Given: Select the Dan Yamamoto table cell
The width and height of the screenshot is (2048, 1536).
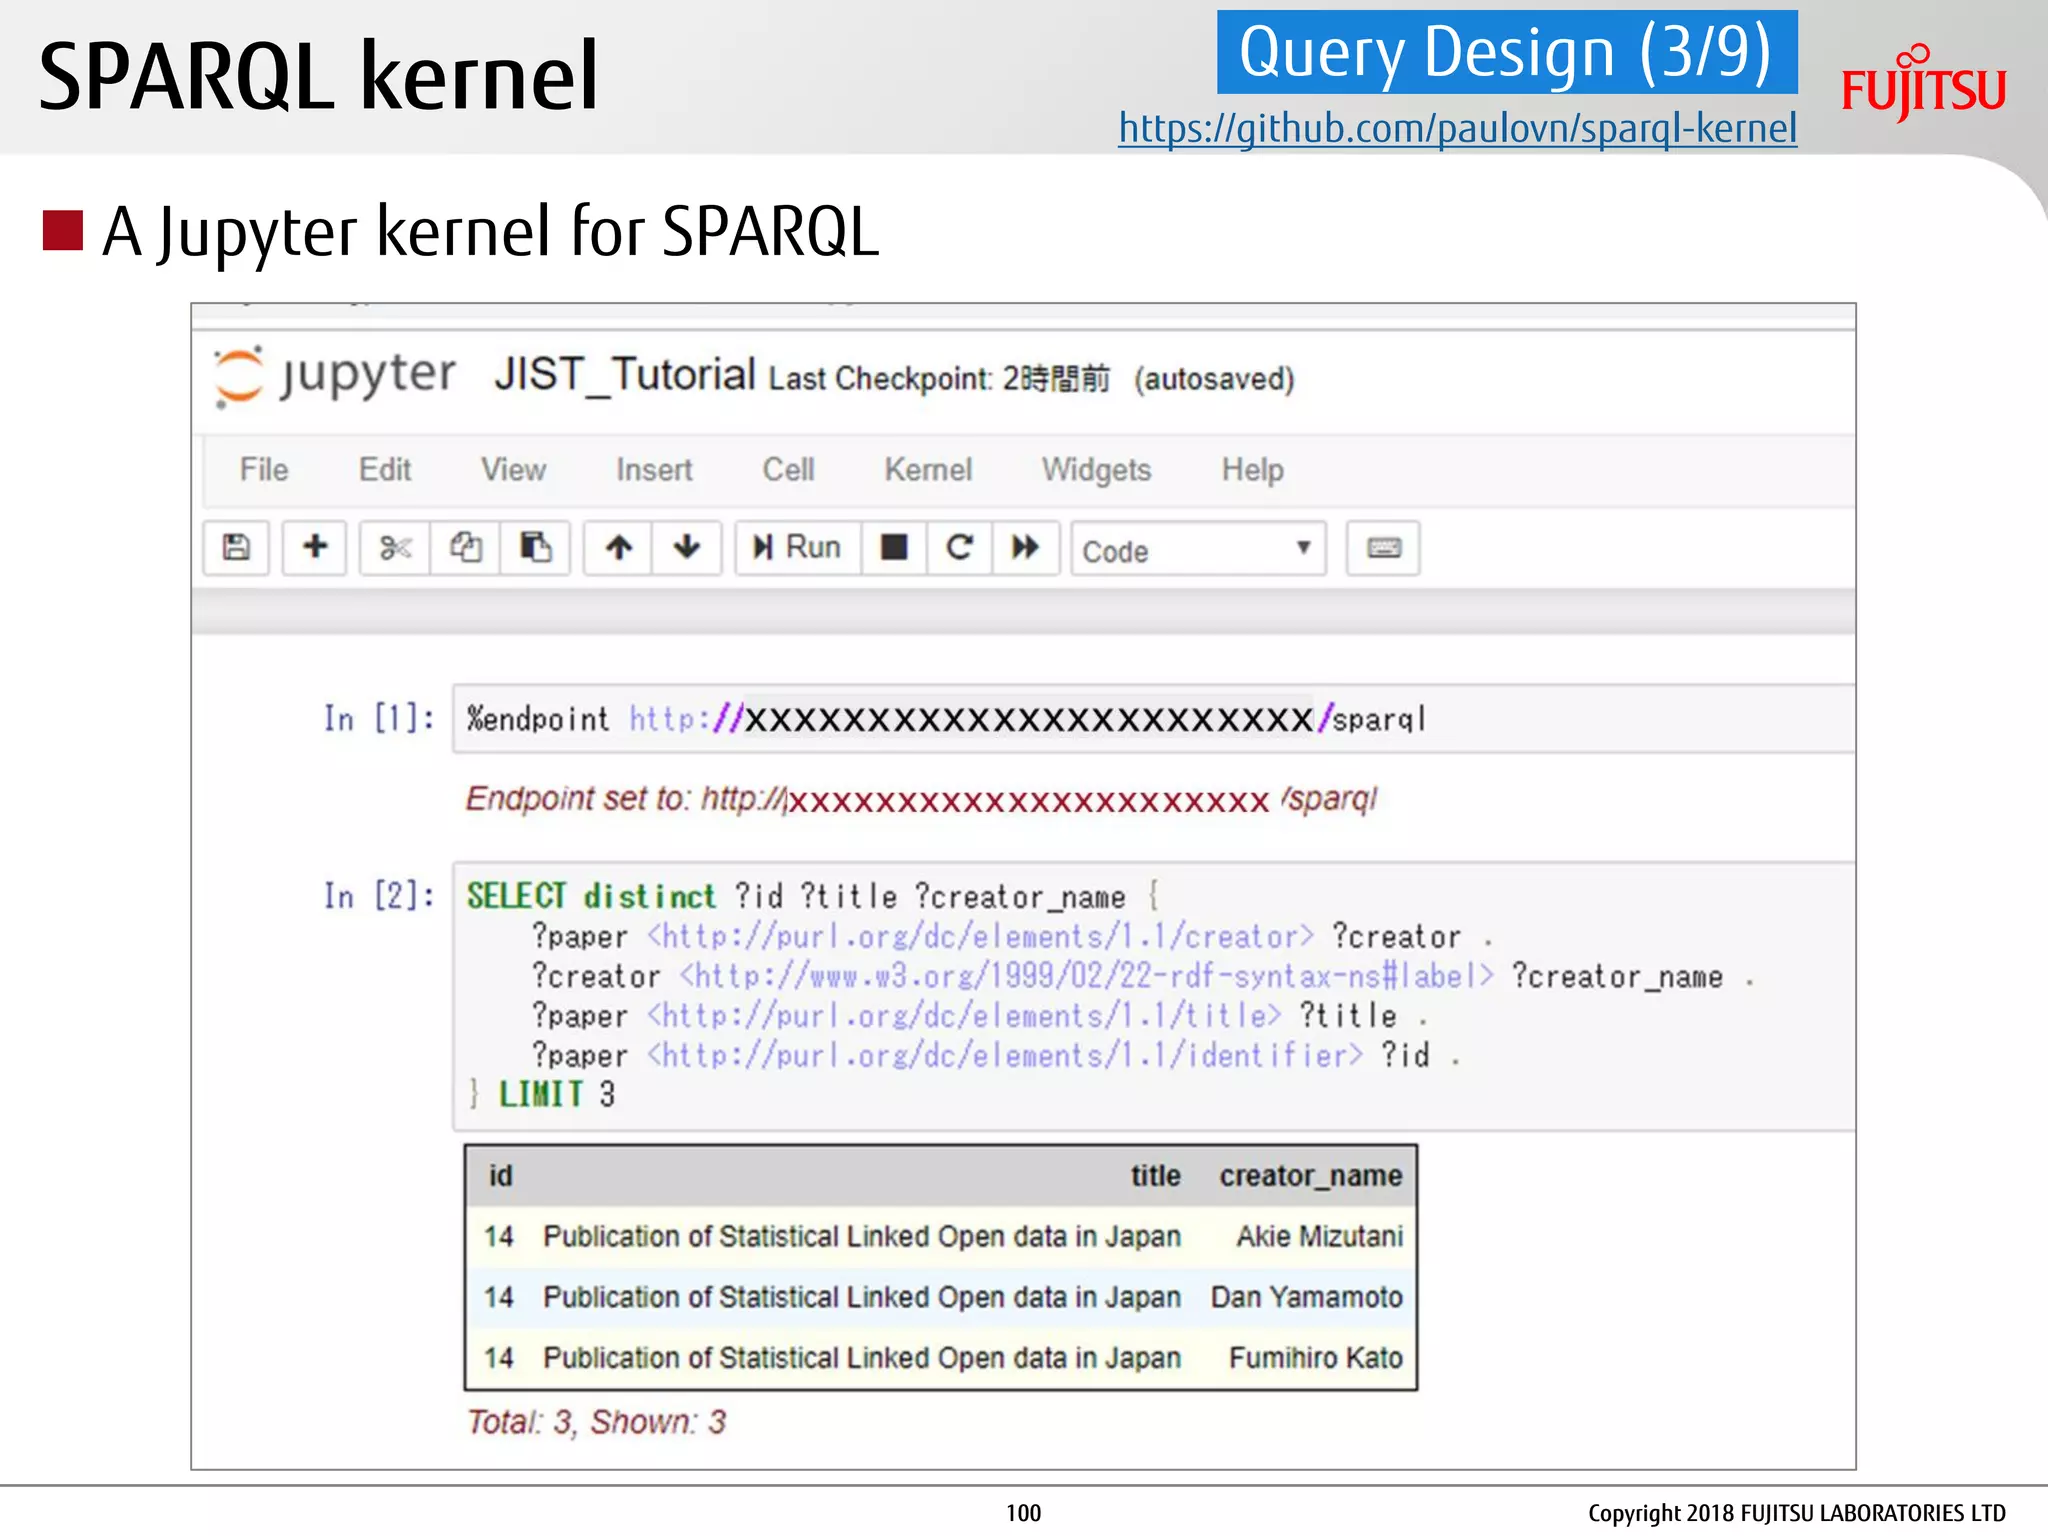Looking at the screenshot, I should (1306, 1297).
